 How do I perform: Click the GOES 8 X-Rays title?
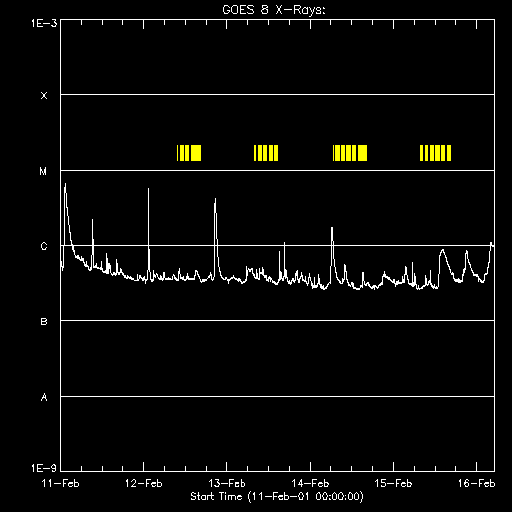pyautogui.click(x=274, y=10)
